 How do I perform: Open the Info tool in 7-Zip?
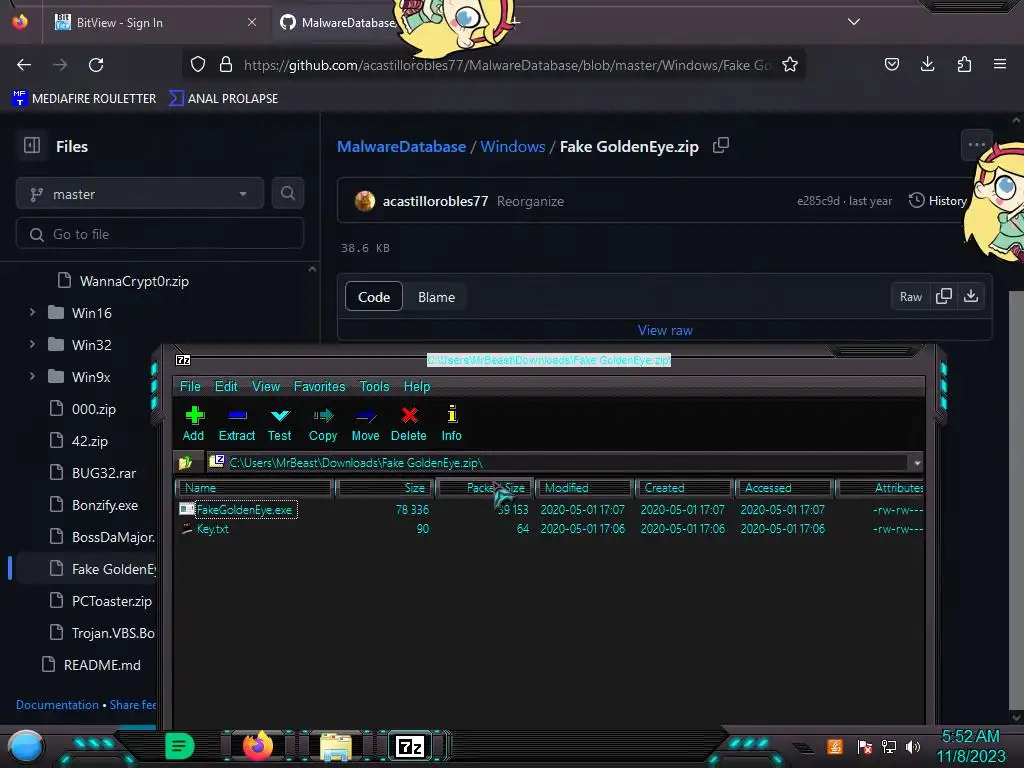pos(451,423)
